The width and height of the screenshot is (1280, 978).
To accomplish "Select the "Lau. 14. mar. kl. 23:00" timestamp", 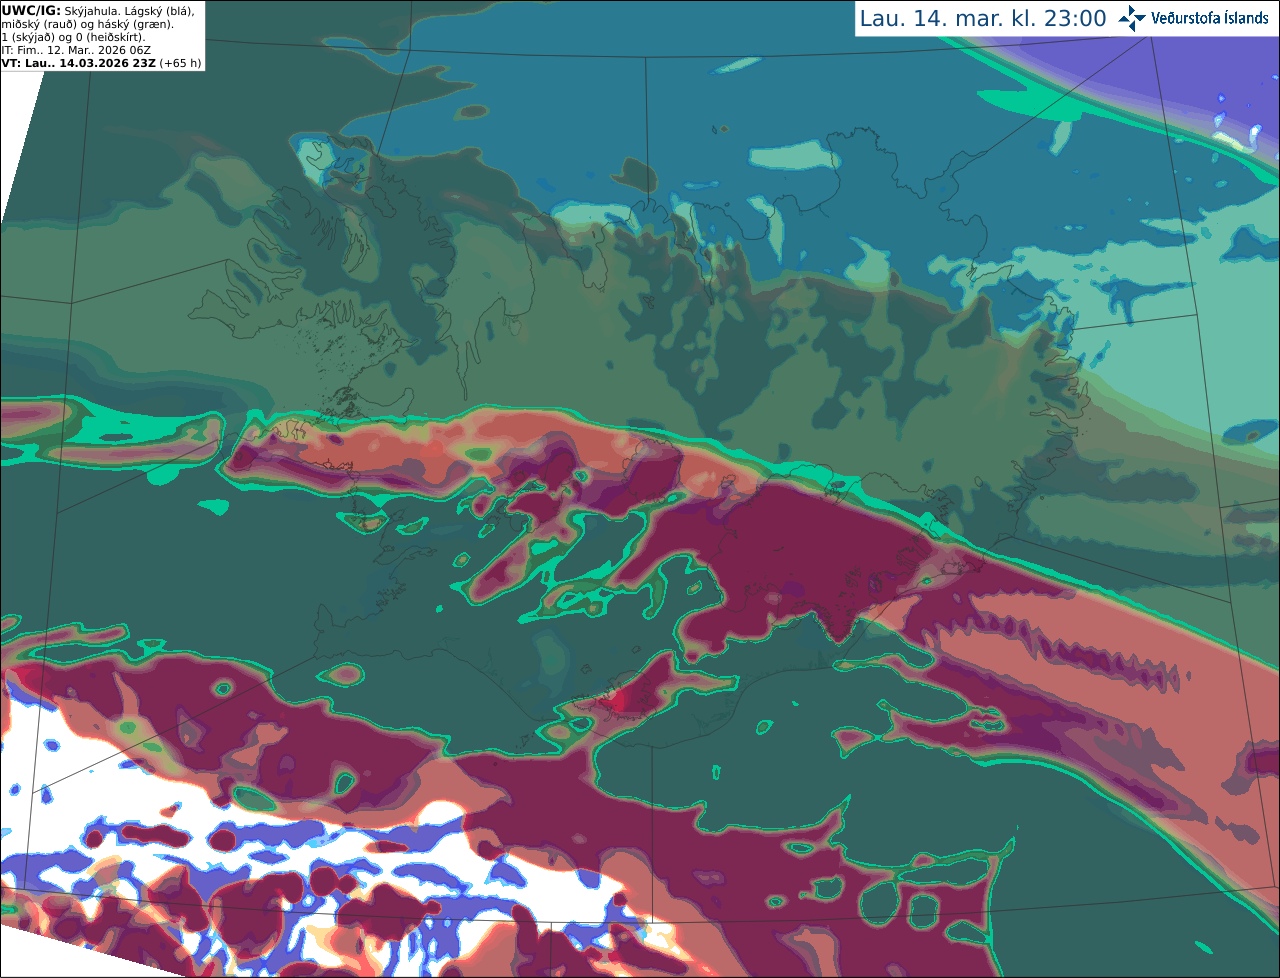I will pyautogui.click(x=983, y=19).
